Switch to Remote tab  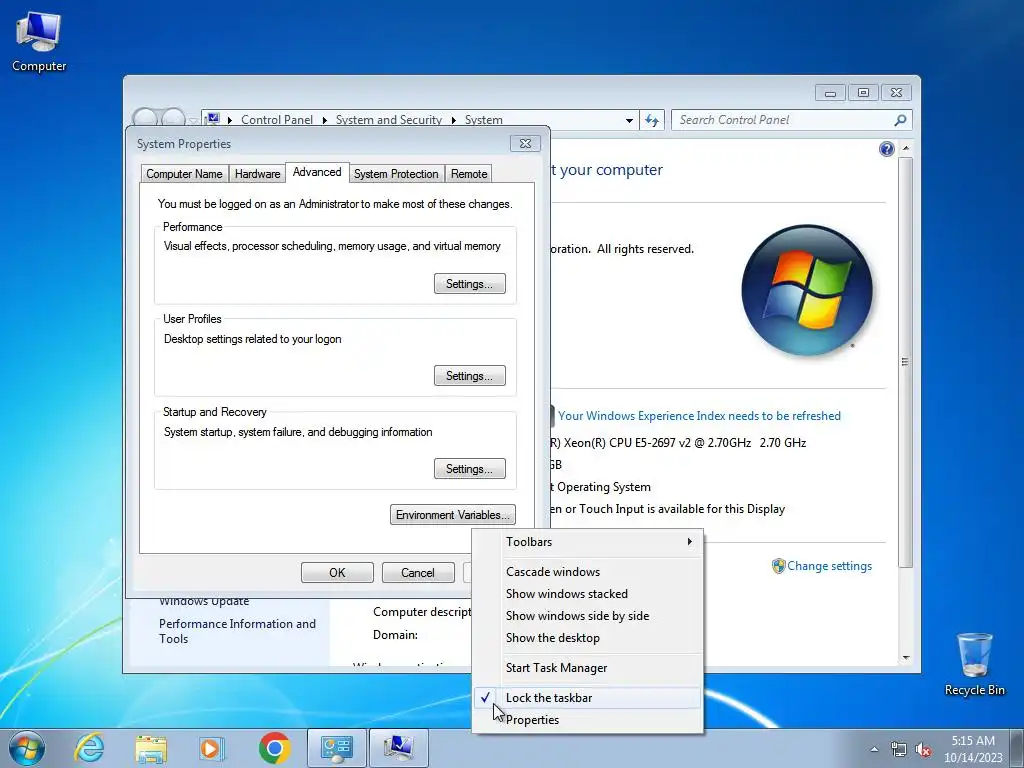[469, 174]
